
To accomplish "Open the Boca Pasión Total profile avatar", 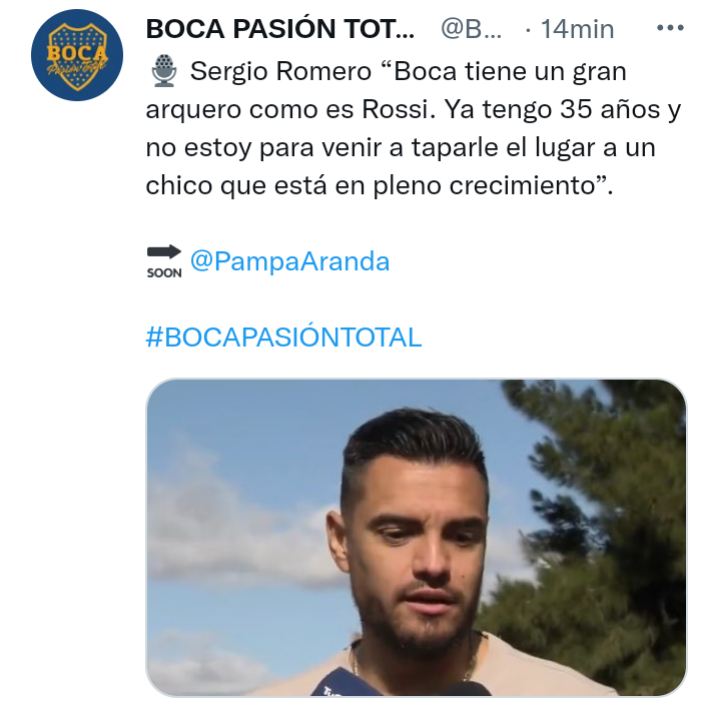I will pos(77,55).
